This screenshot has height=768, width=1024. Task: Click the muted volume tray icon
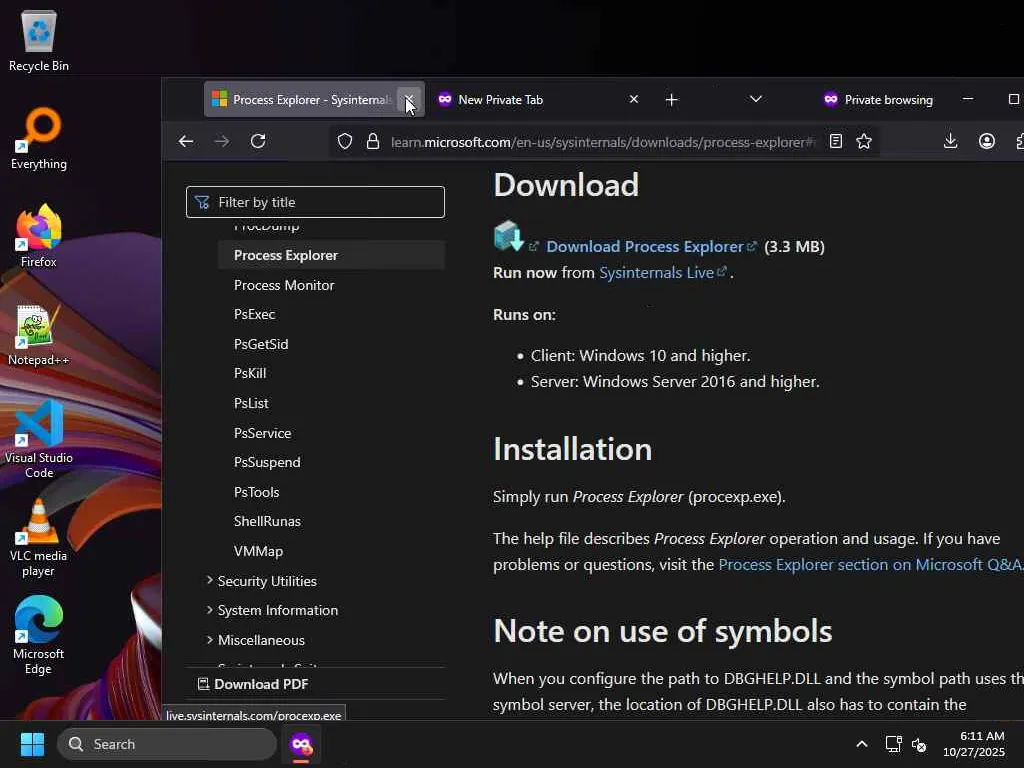(919, 744)
